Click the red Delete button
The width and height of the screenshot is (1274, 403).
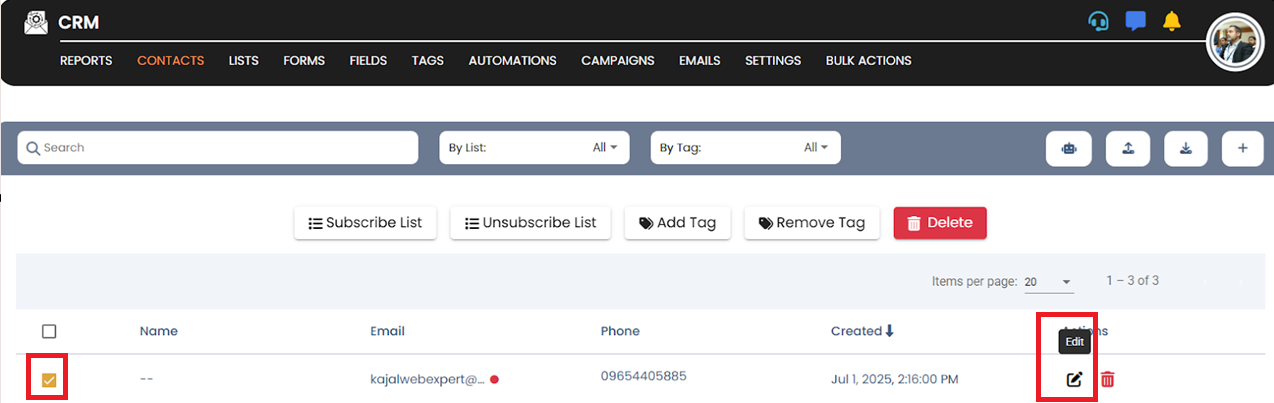[939, 223]
